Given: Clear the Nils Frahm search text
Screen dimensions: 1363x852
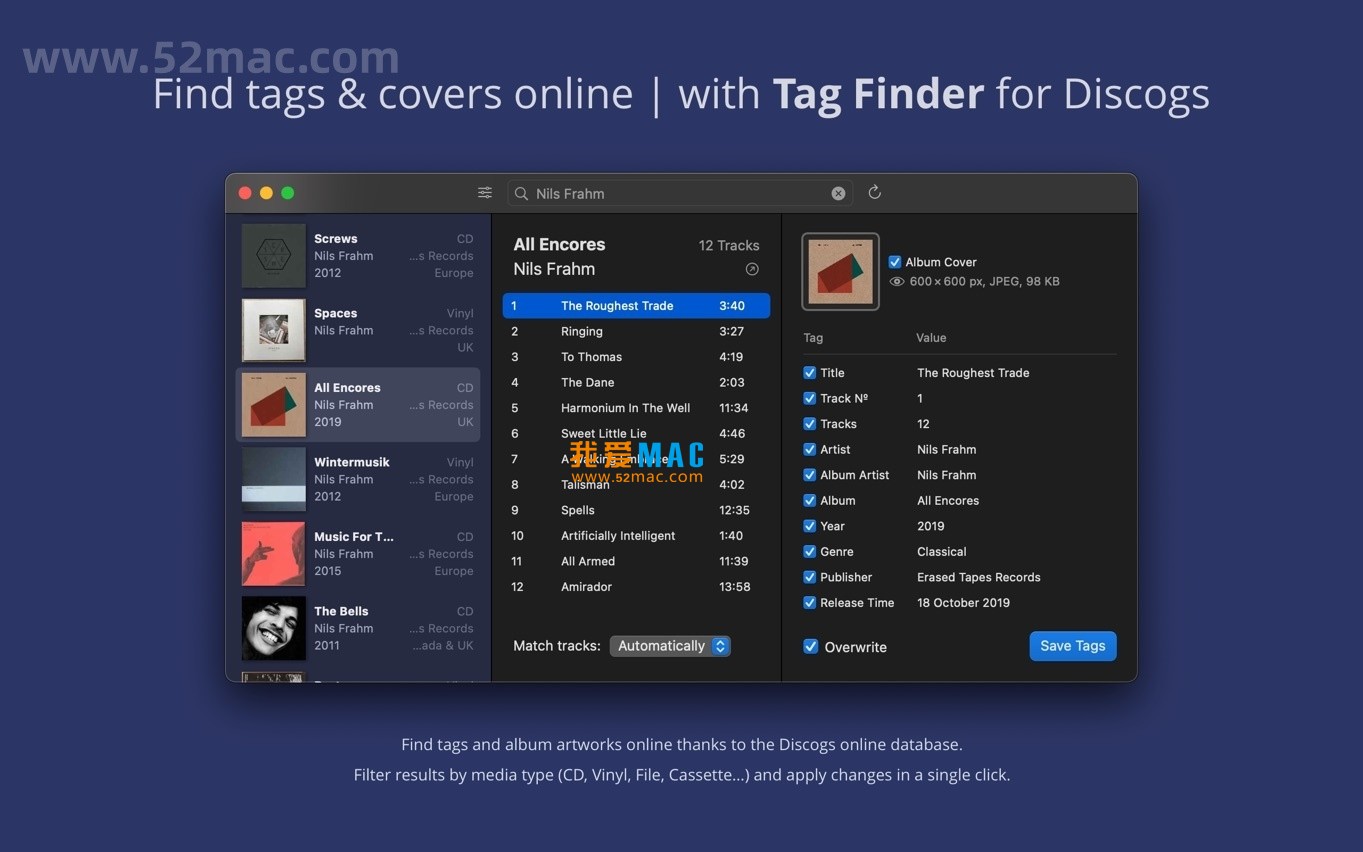Looking at the screenshot, I should [838, 194].
